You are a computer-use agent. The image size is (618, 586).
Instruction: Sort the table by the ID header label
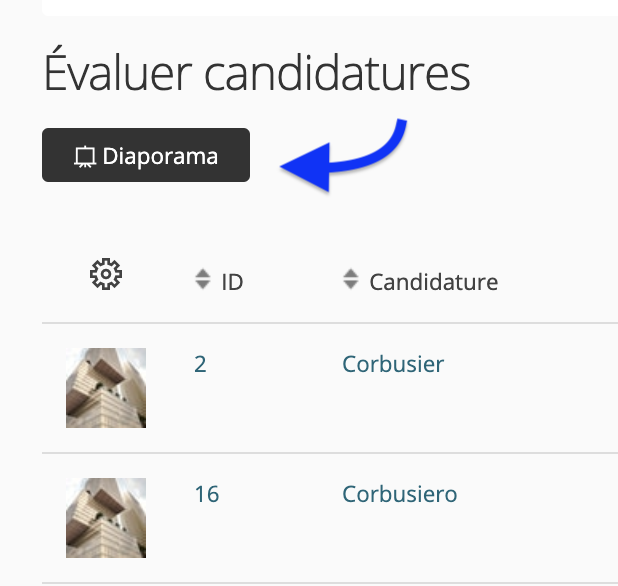232,282
